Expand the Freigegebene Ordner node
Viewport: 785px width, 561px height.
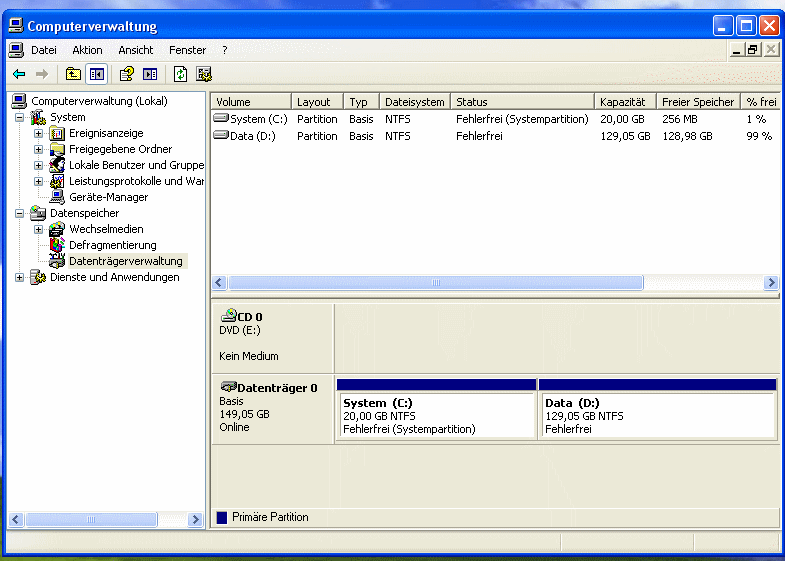pyautogui.click(x=39, y=150)
